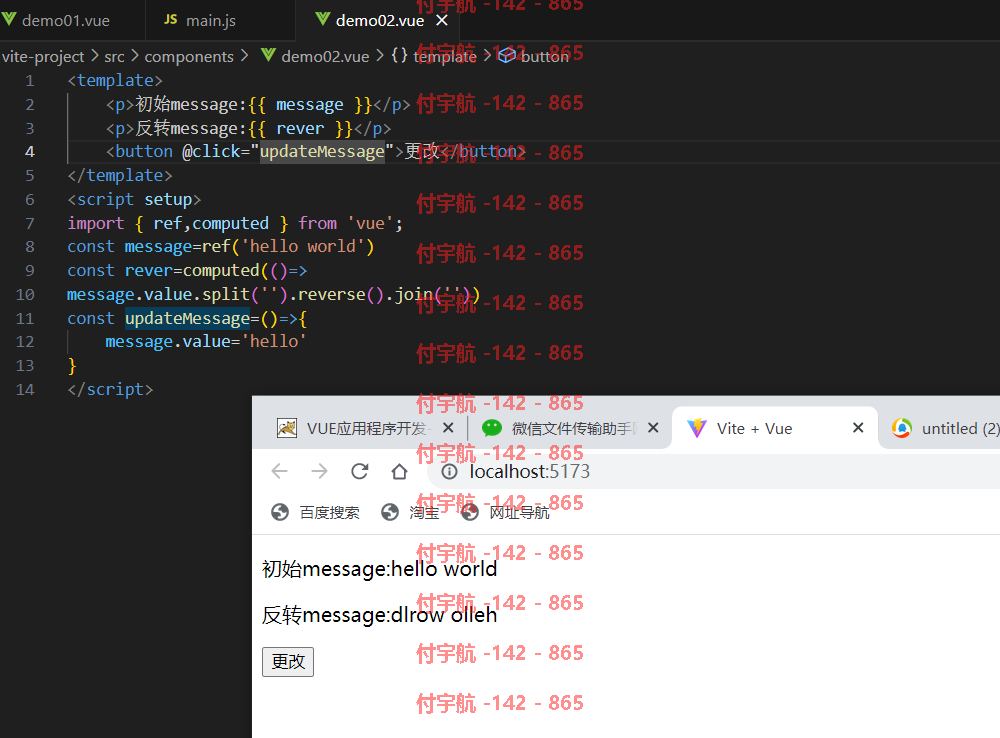Close the VUE应用程序开发 browser tab
1000x738 pixels.
pyautogui.click(x=448, y=428)
